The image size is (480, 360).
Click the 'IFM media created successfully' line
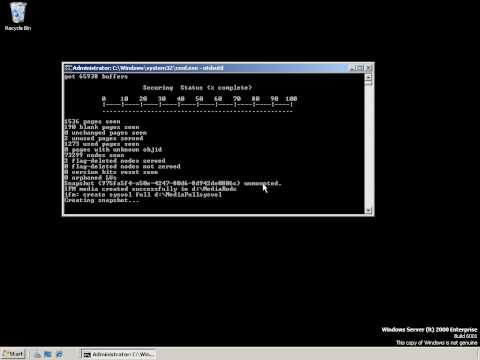point(150,189)
